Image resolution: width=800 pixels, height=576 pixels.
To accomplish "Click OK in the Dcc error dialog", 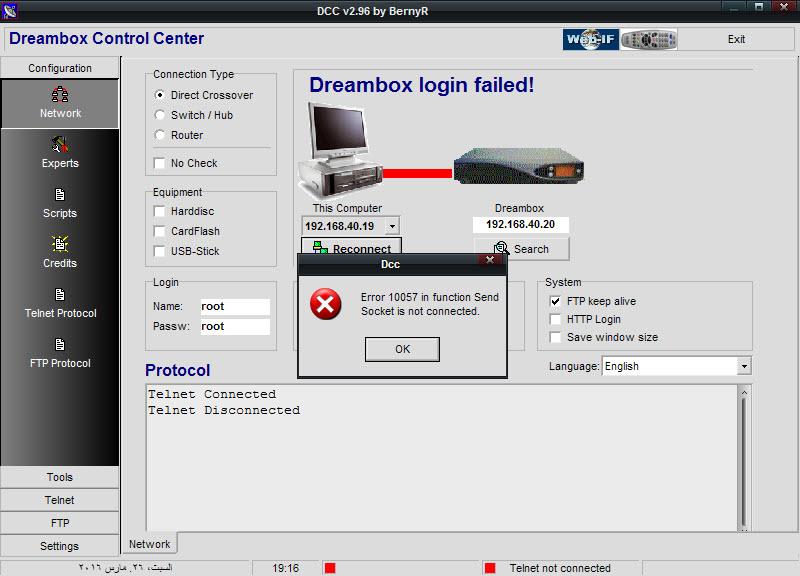I will pos(402,349).
